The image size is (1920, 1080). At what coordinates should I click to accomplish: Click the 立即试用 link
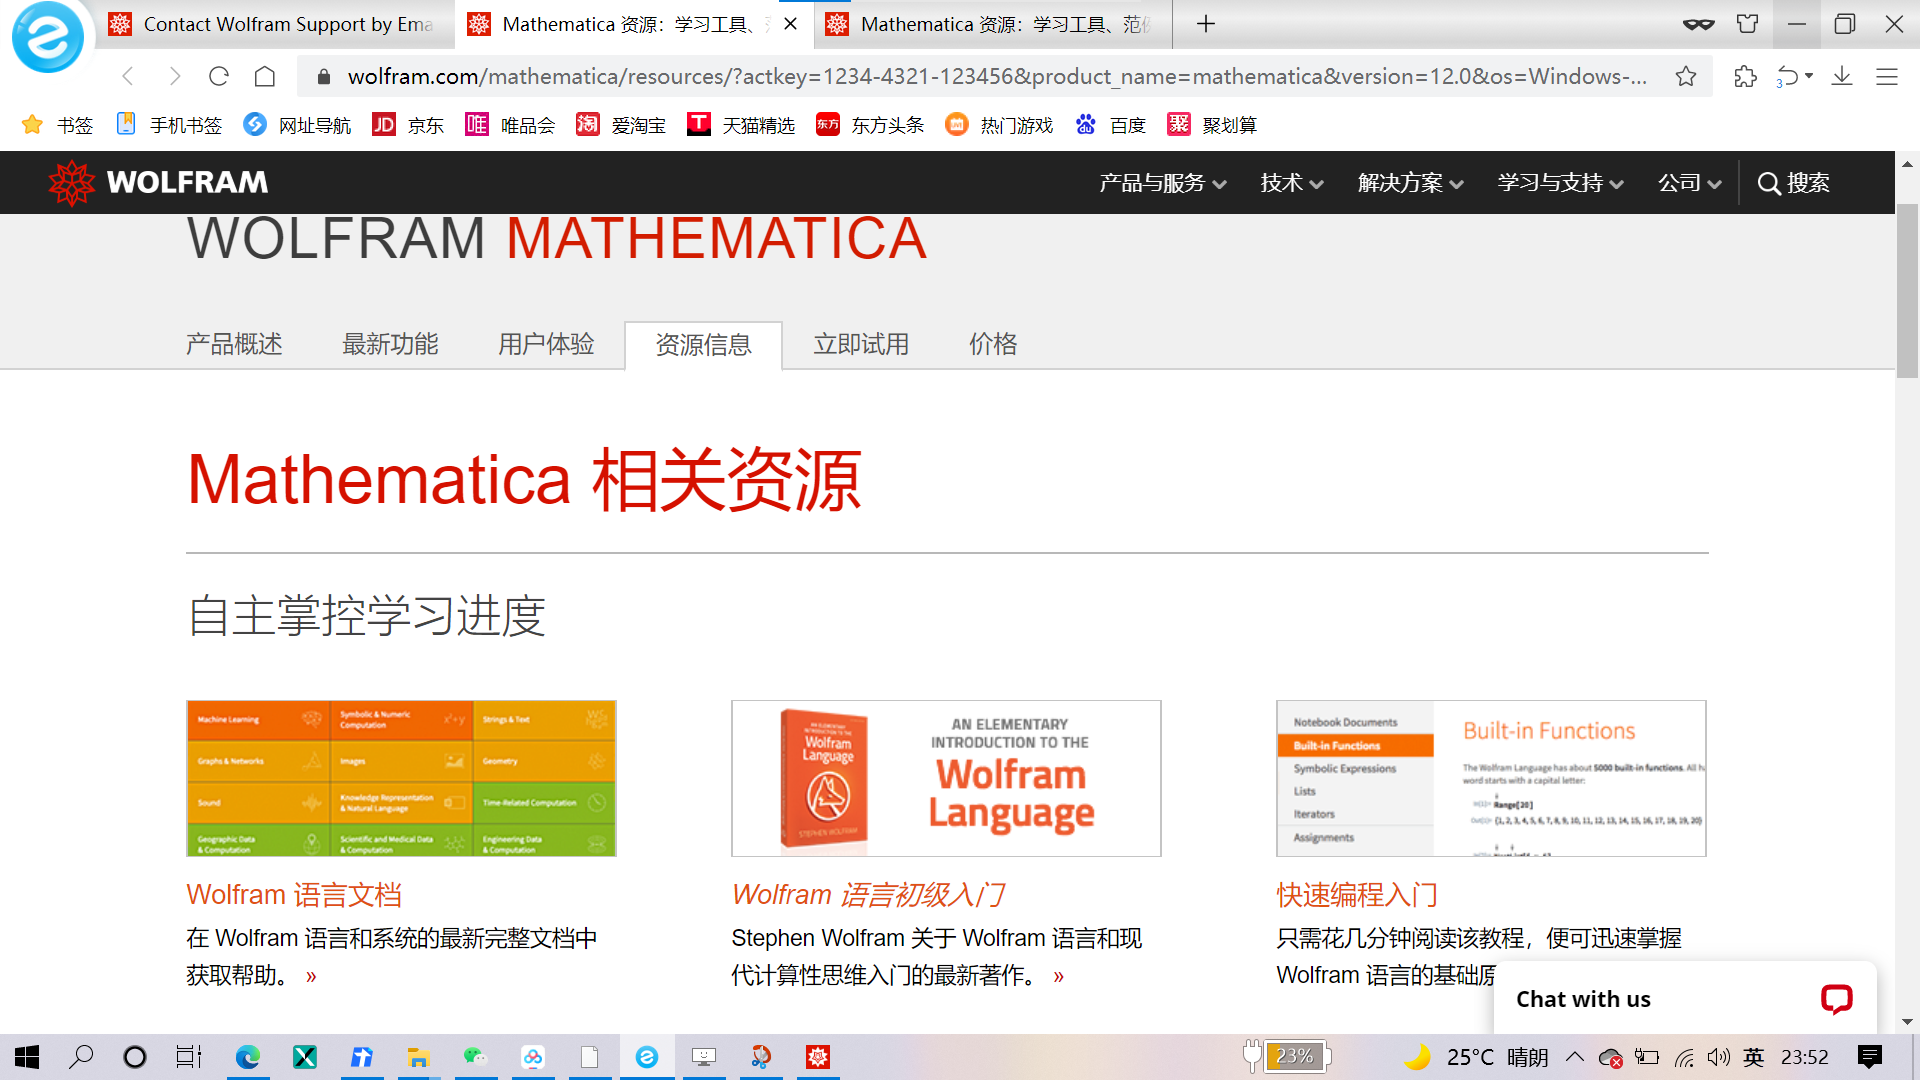click(x=861, y=344)
